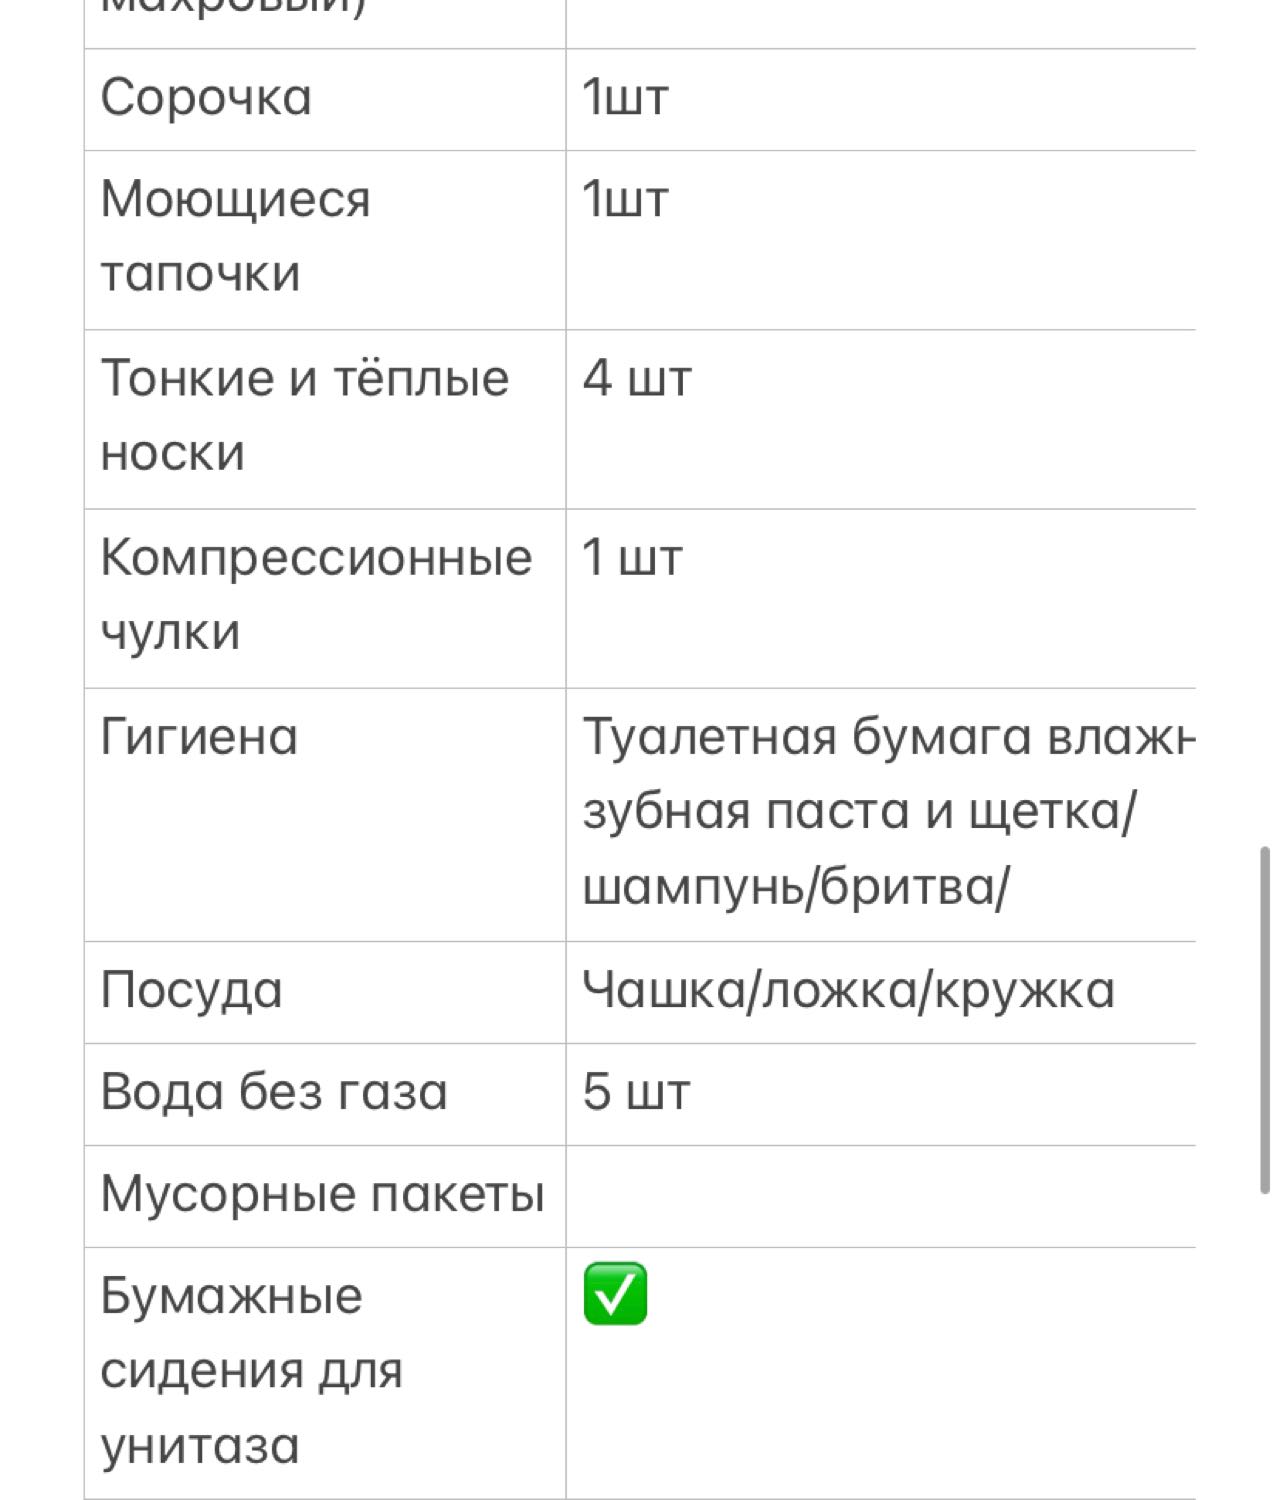
Task: Select the 'Тонкие и тёплые носки' cell
Action: [325, 419]
